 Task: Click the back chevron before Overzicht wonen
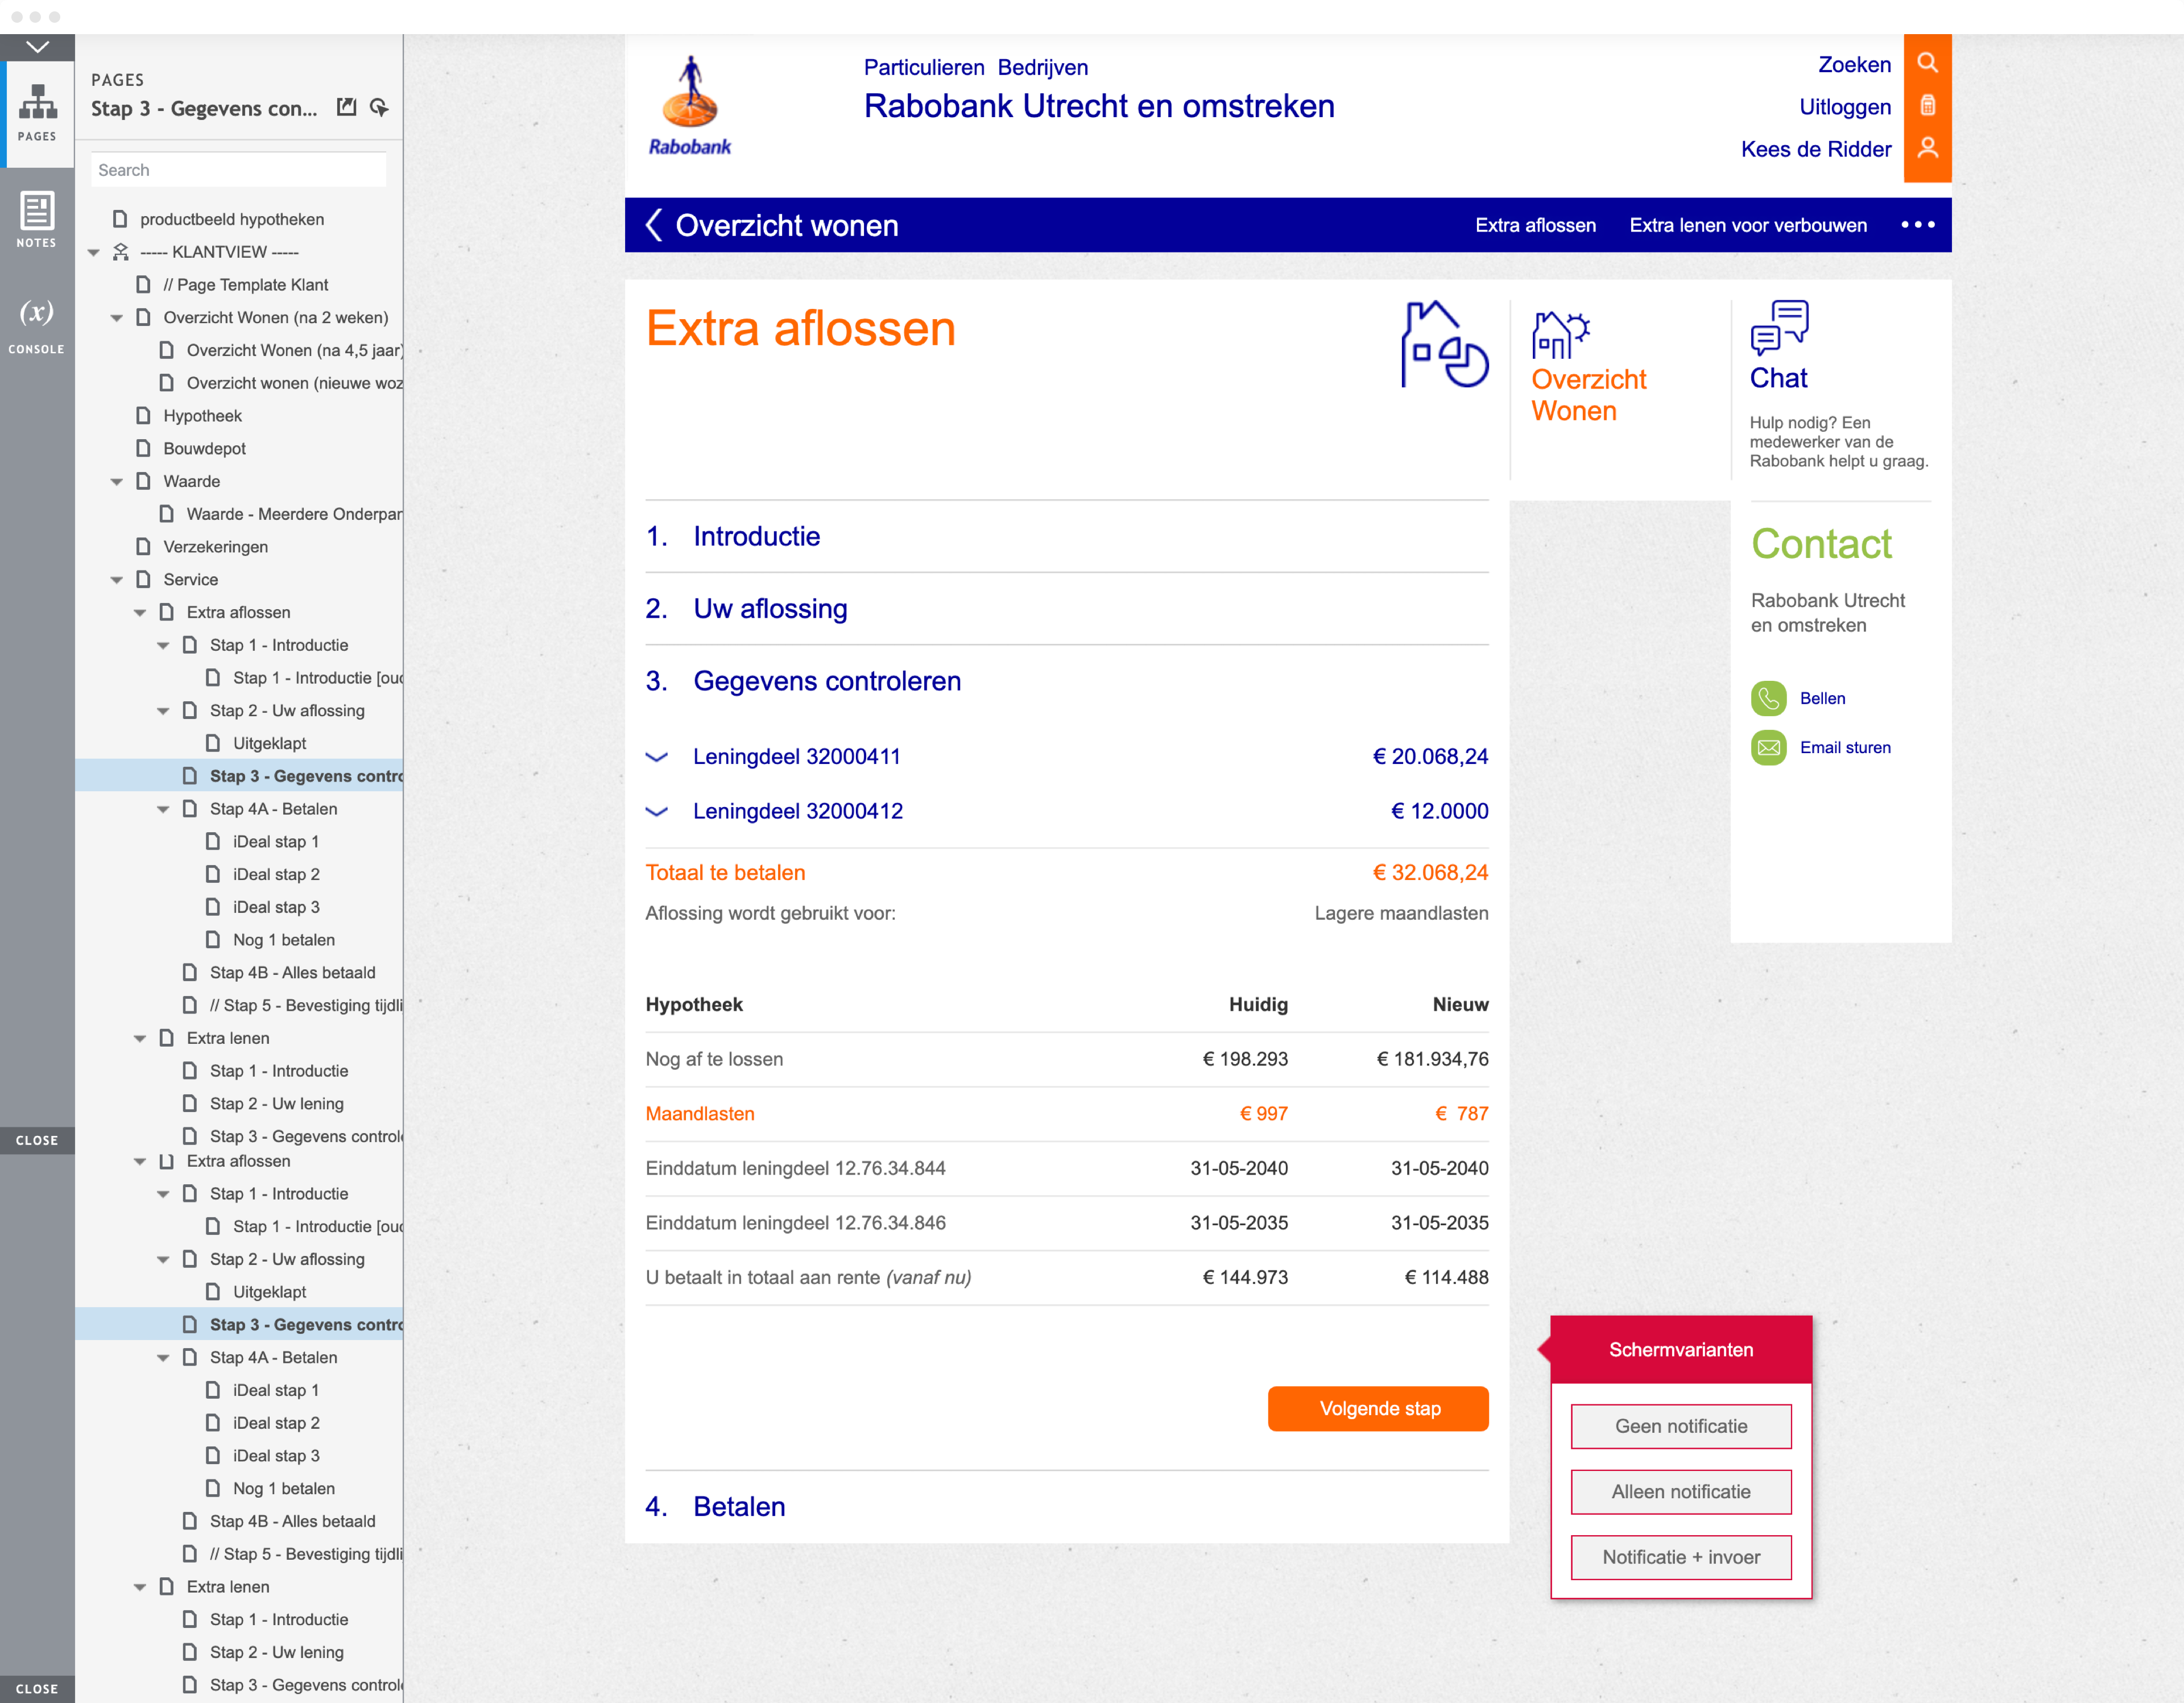click(x=654, y=225)
